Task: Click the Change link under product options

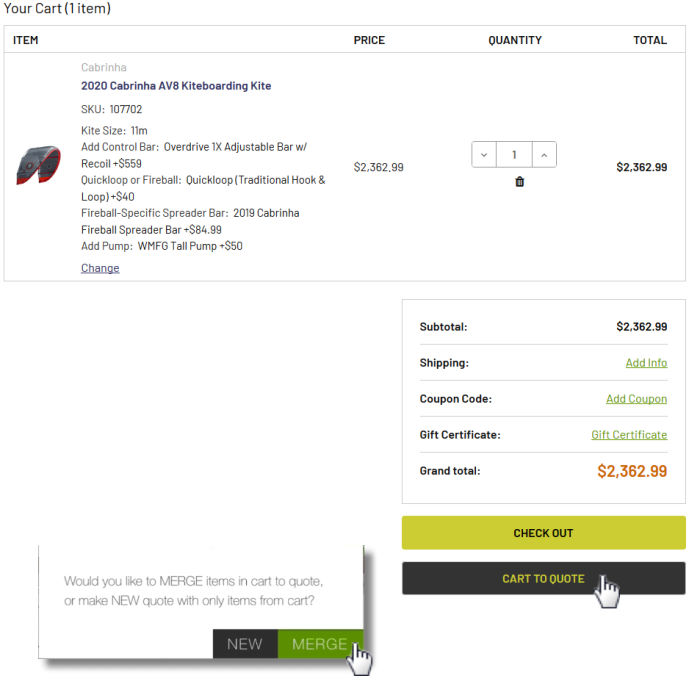Action: pyautogui.click(x=100, y=268)
